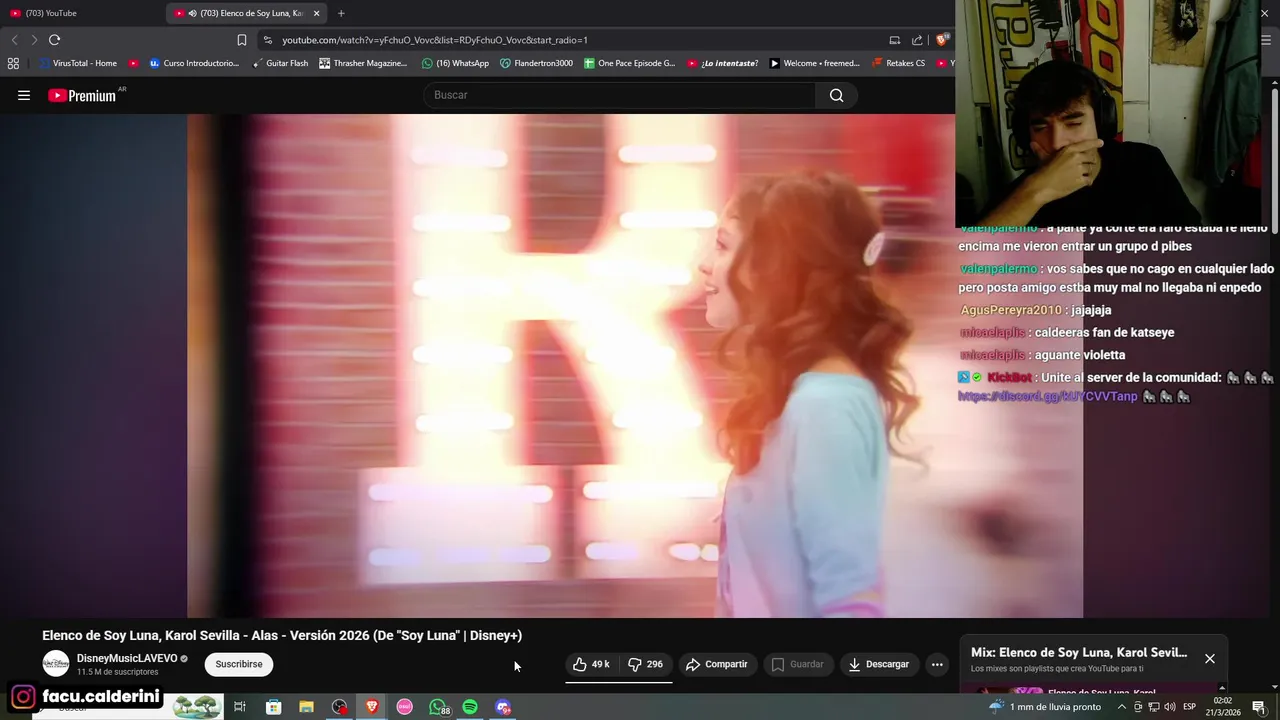
Task: Open OBS Studio from the taskbar
Action: [339, 707]
